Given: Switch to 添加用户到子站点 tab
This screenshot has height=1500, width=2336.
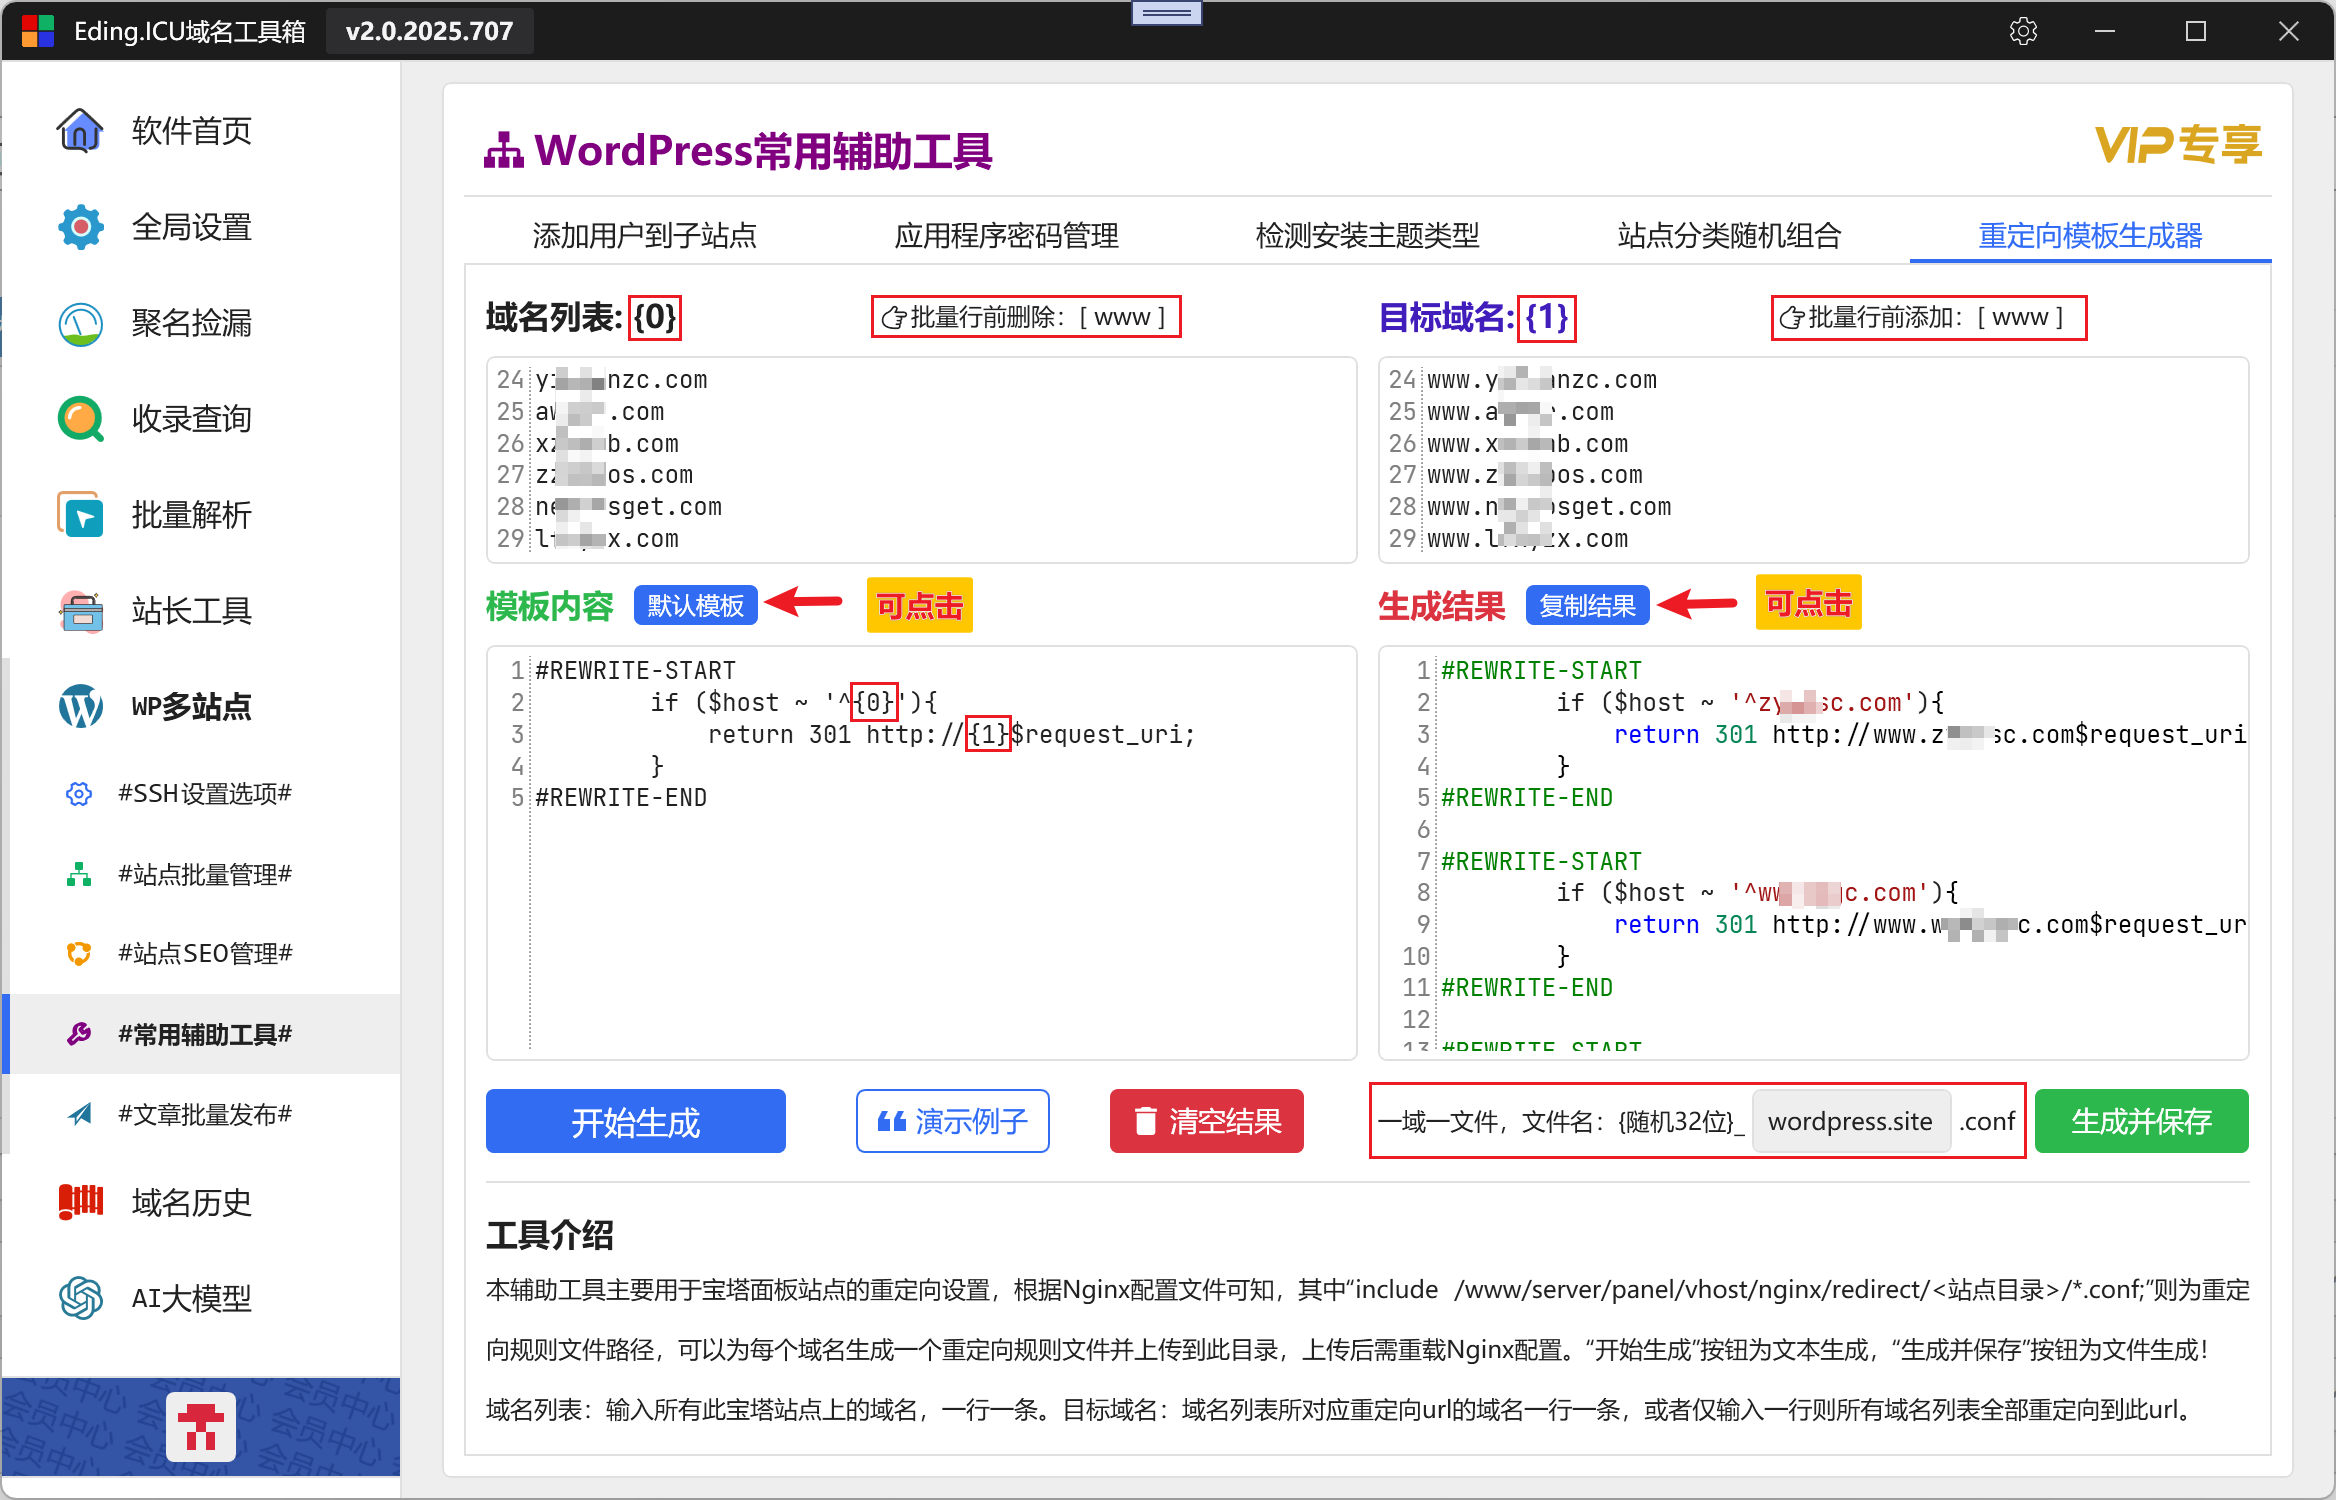Looking at the screenshot, I should (644, 236).
